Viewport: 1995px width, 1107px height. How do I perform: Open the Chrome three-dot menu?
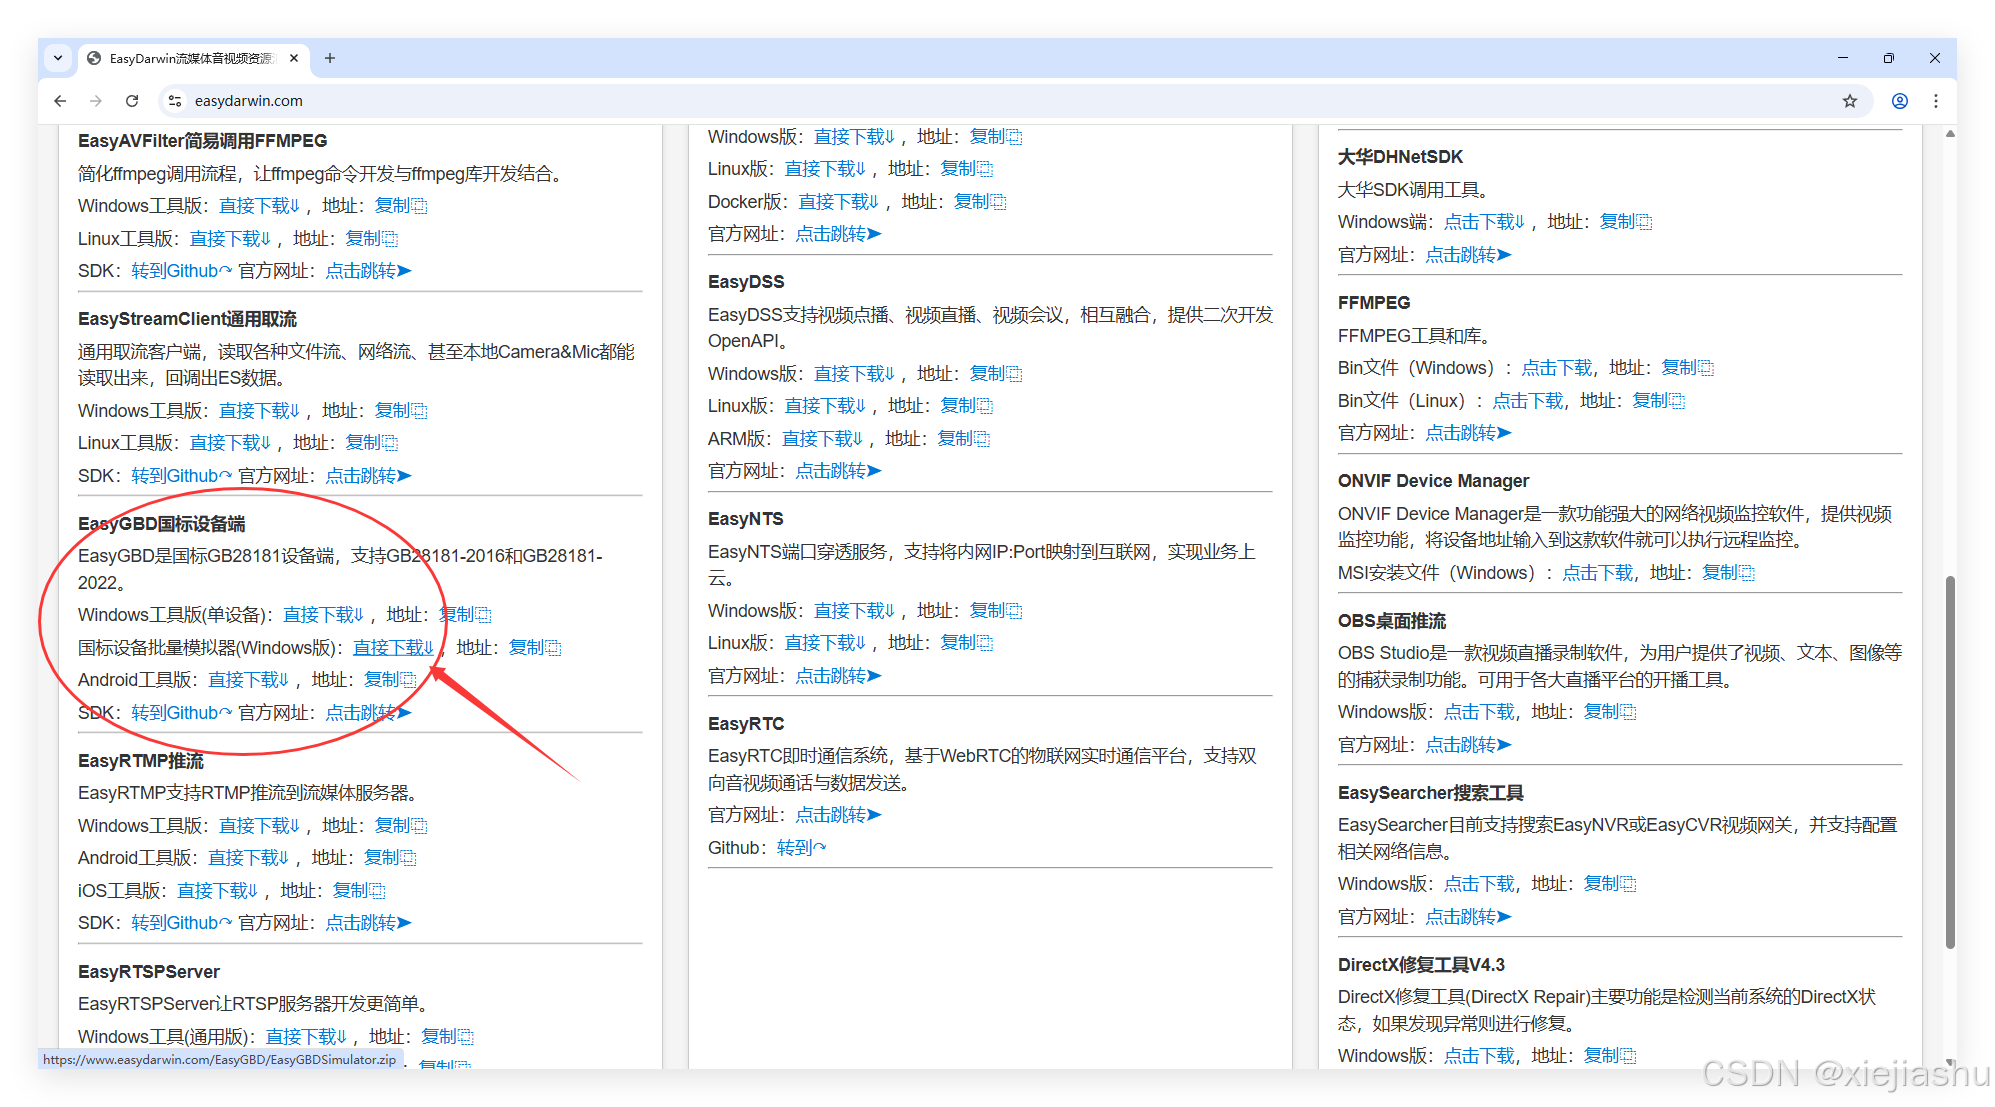coord(1936,101)
